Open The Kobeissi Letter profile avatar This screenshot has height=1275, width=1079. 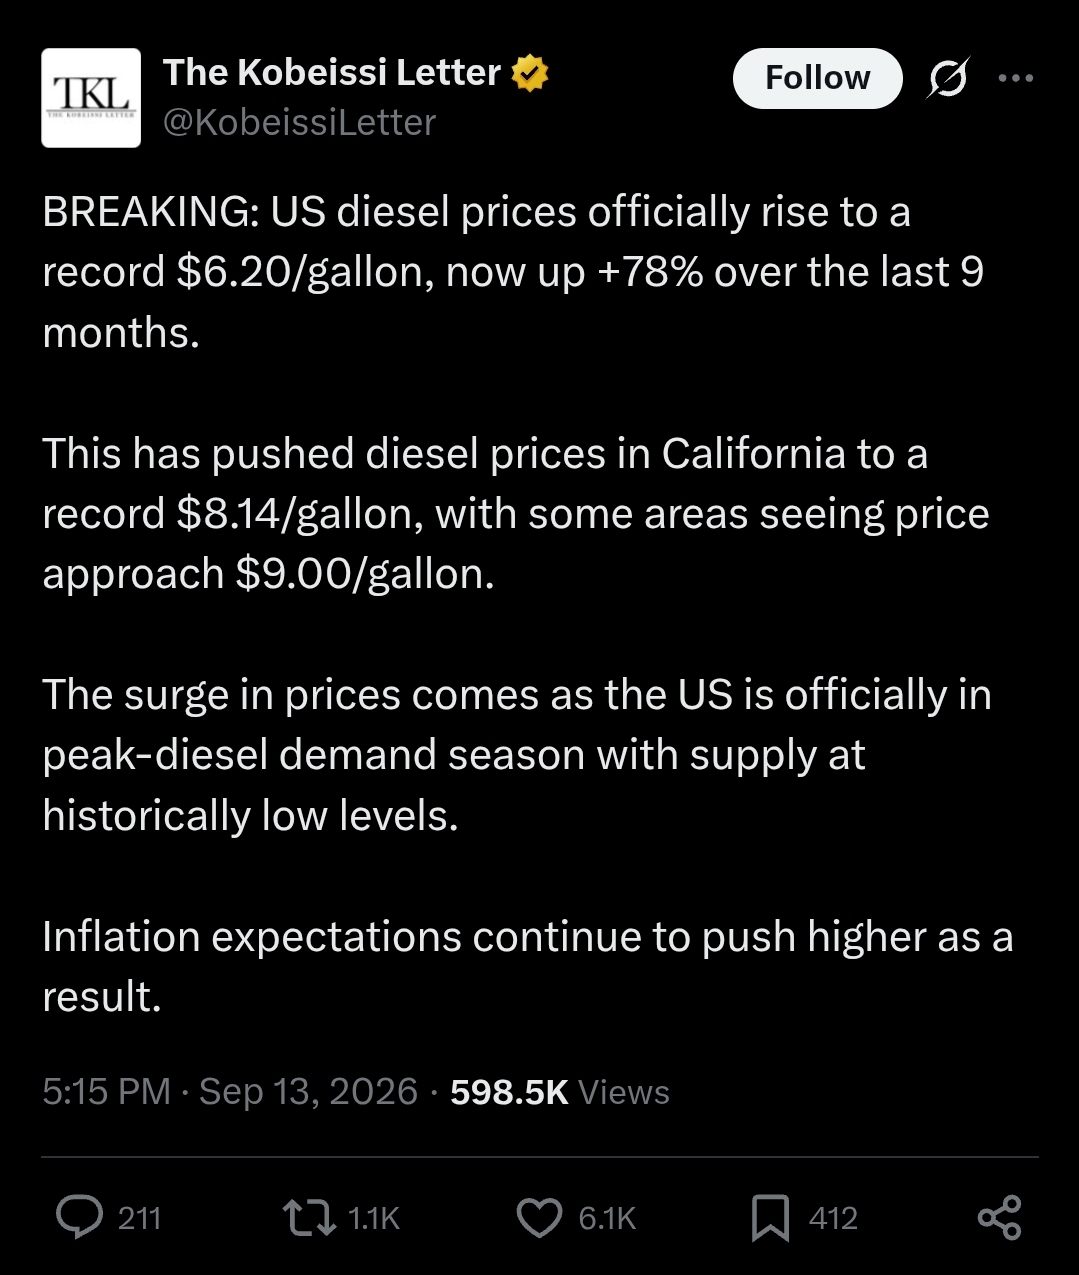[x=91, y=98]
